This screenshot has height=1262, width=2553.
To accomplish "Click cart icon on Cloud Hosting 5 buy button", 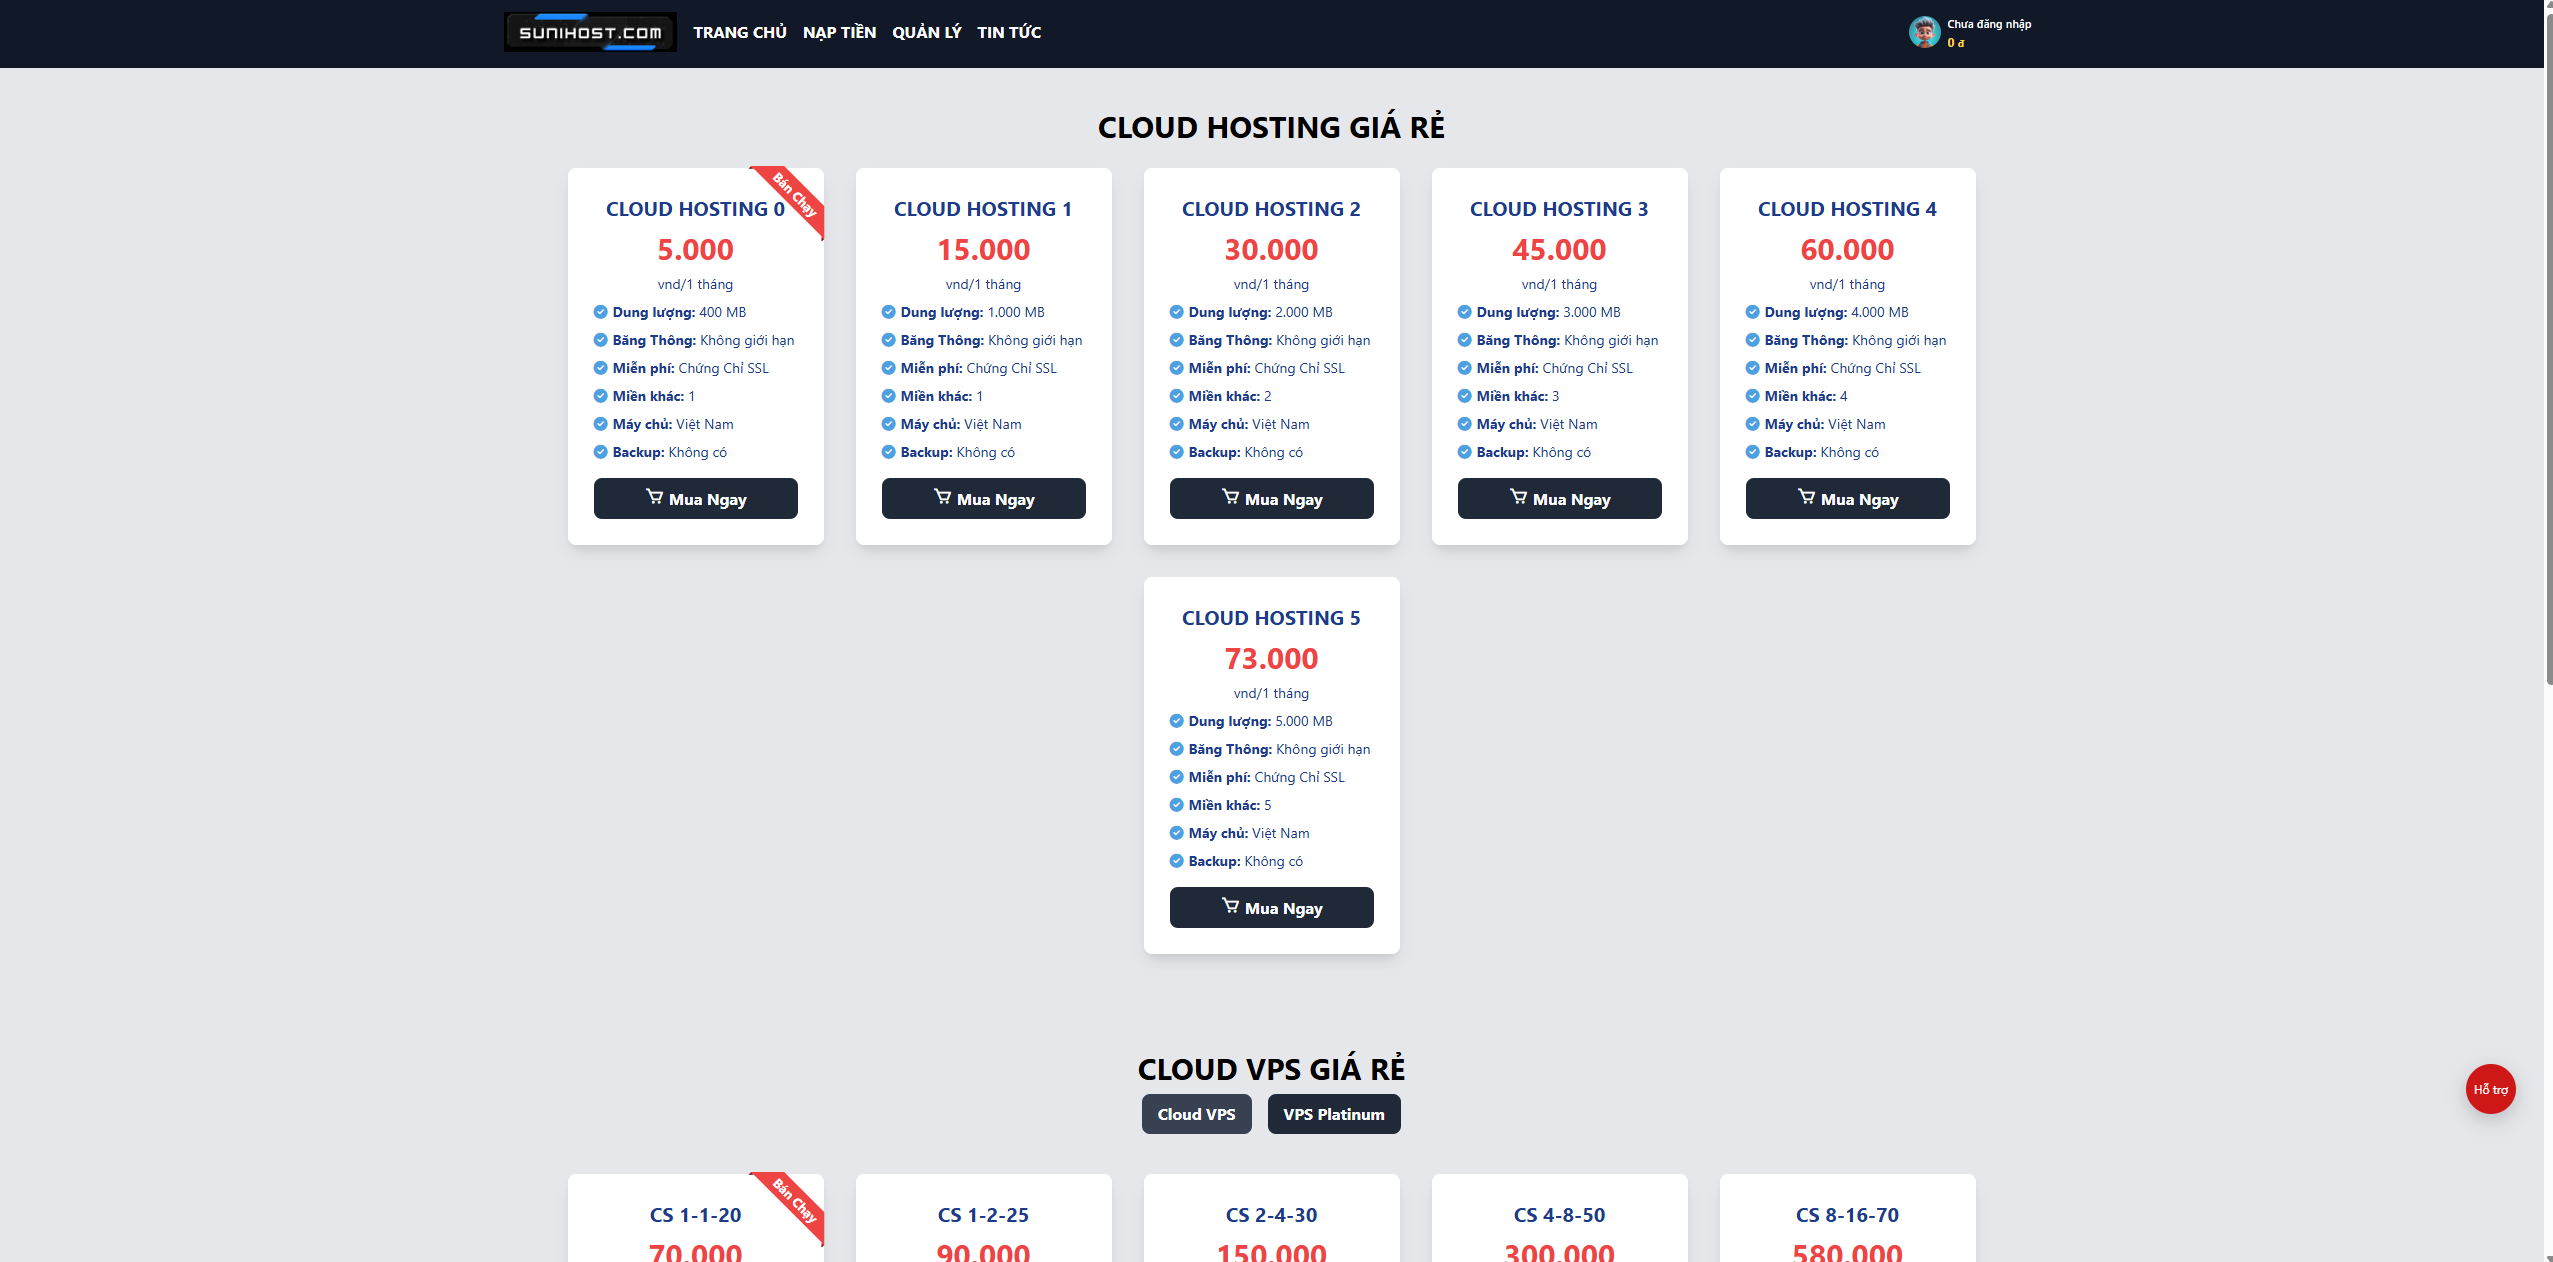I will [x=1229, y=906].
